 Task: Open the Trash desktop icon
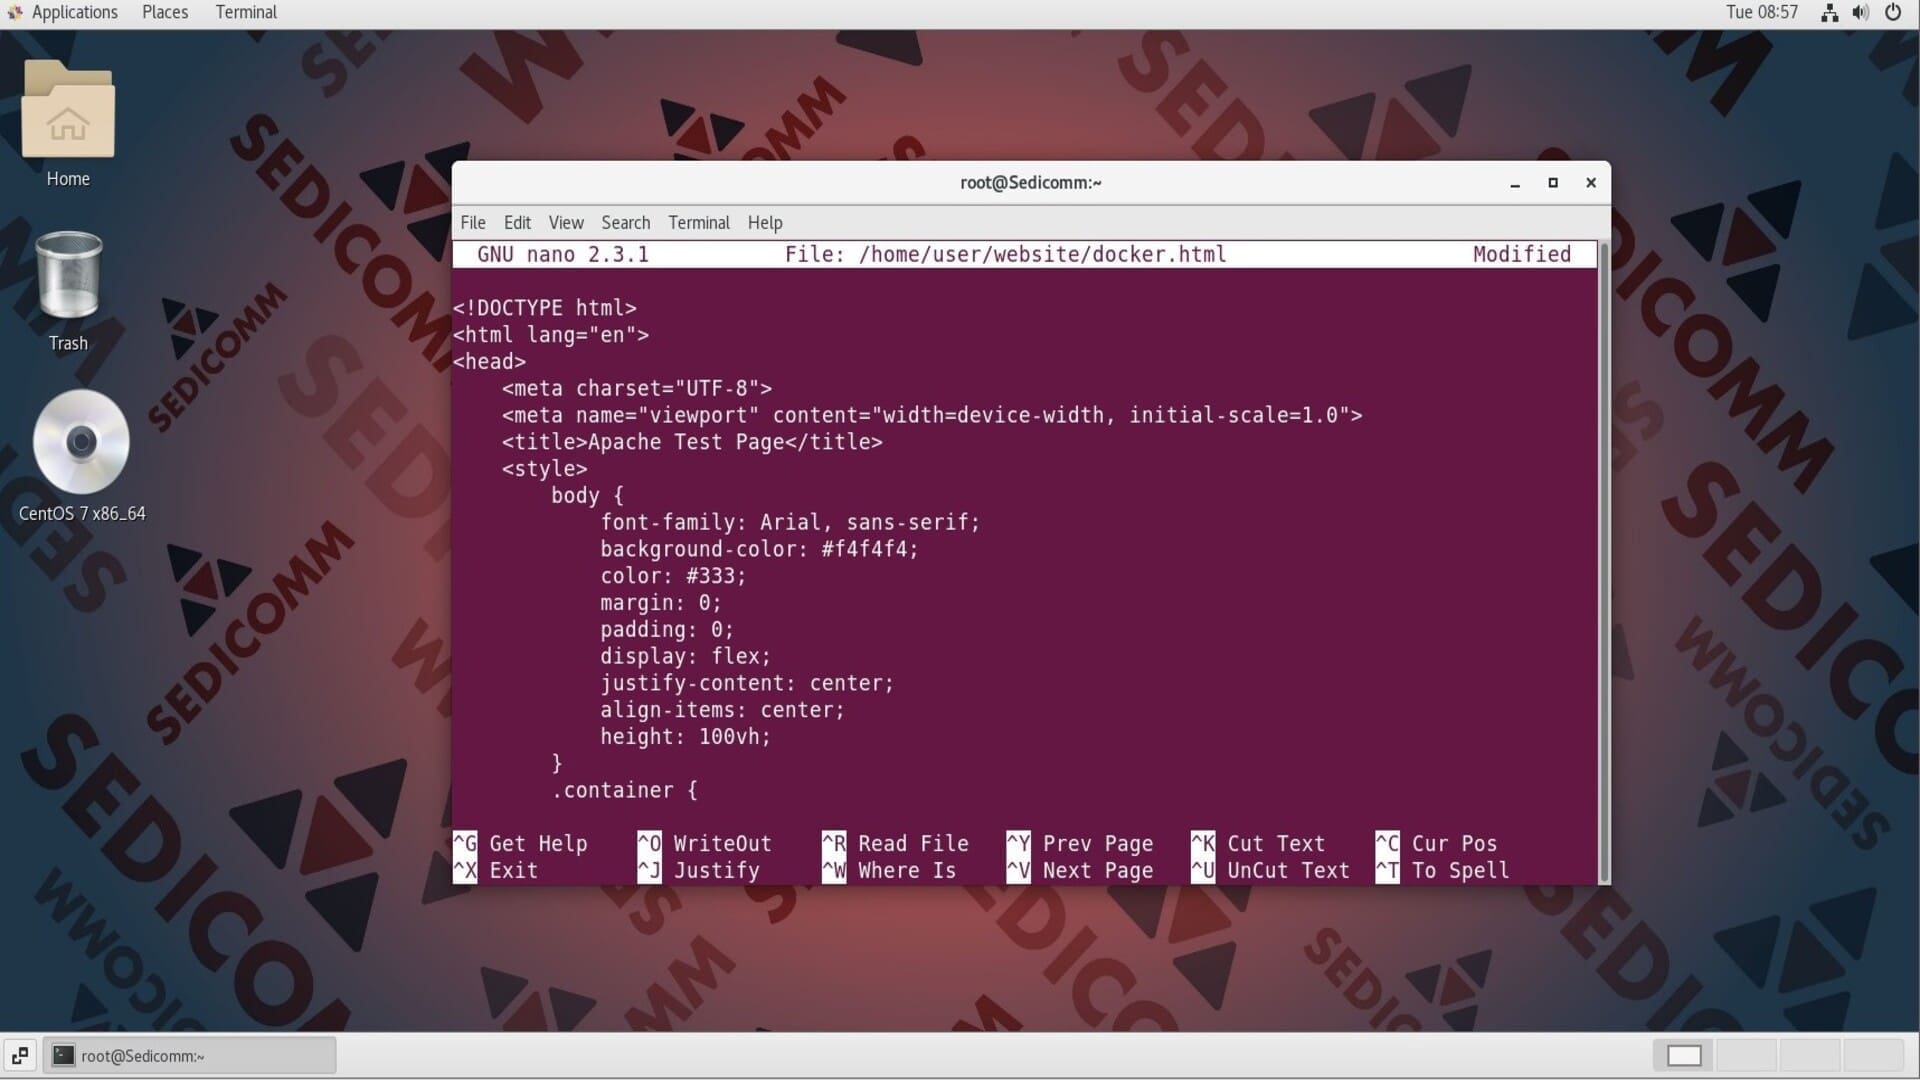point(68,277)
